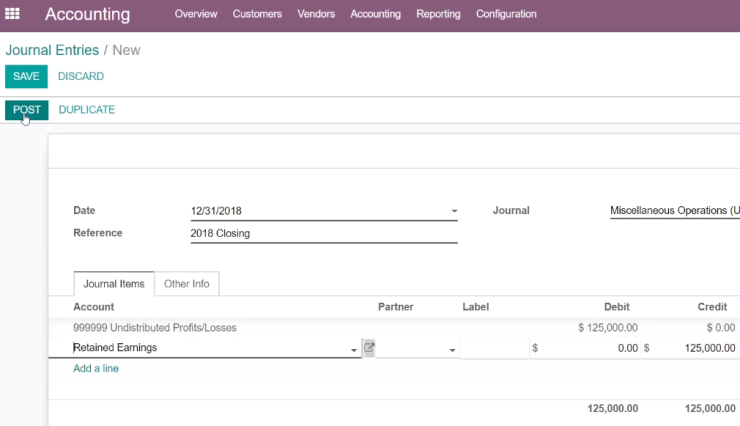The width and height of the screenshot is (740, 426).
Task: Open the Configuration menu
Action: tap(506, 14)
